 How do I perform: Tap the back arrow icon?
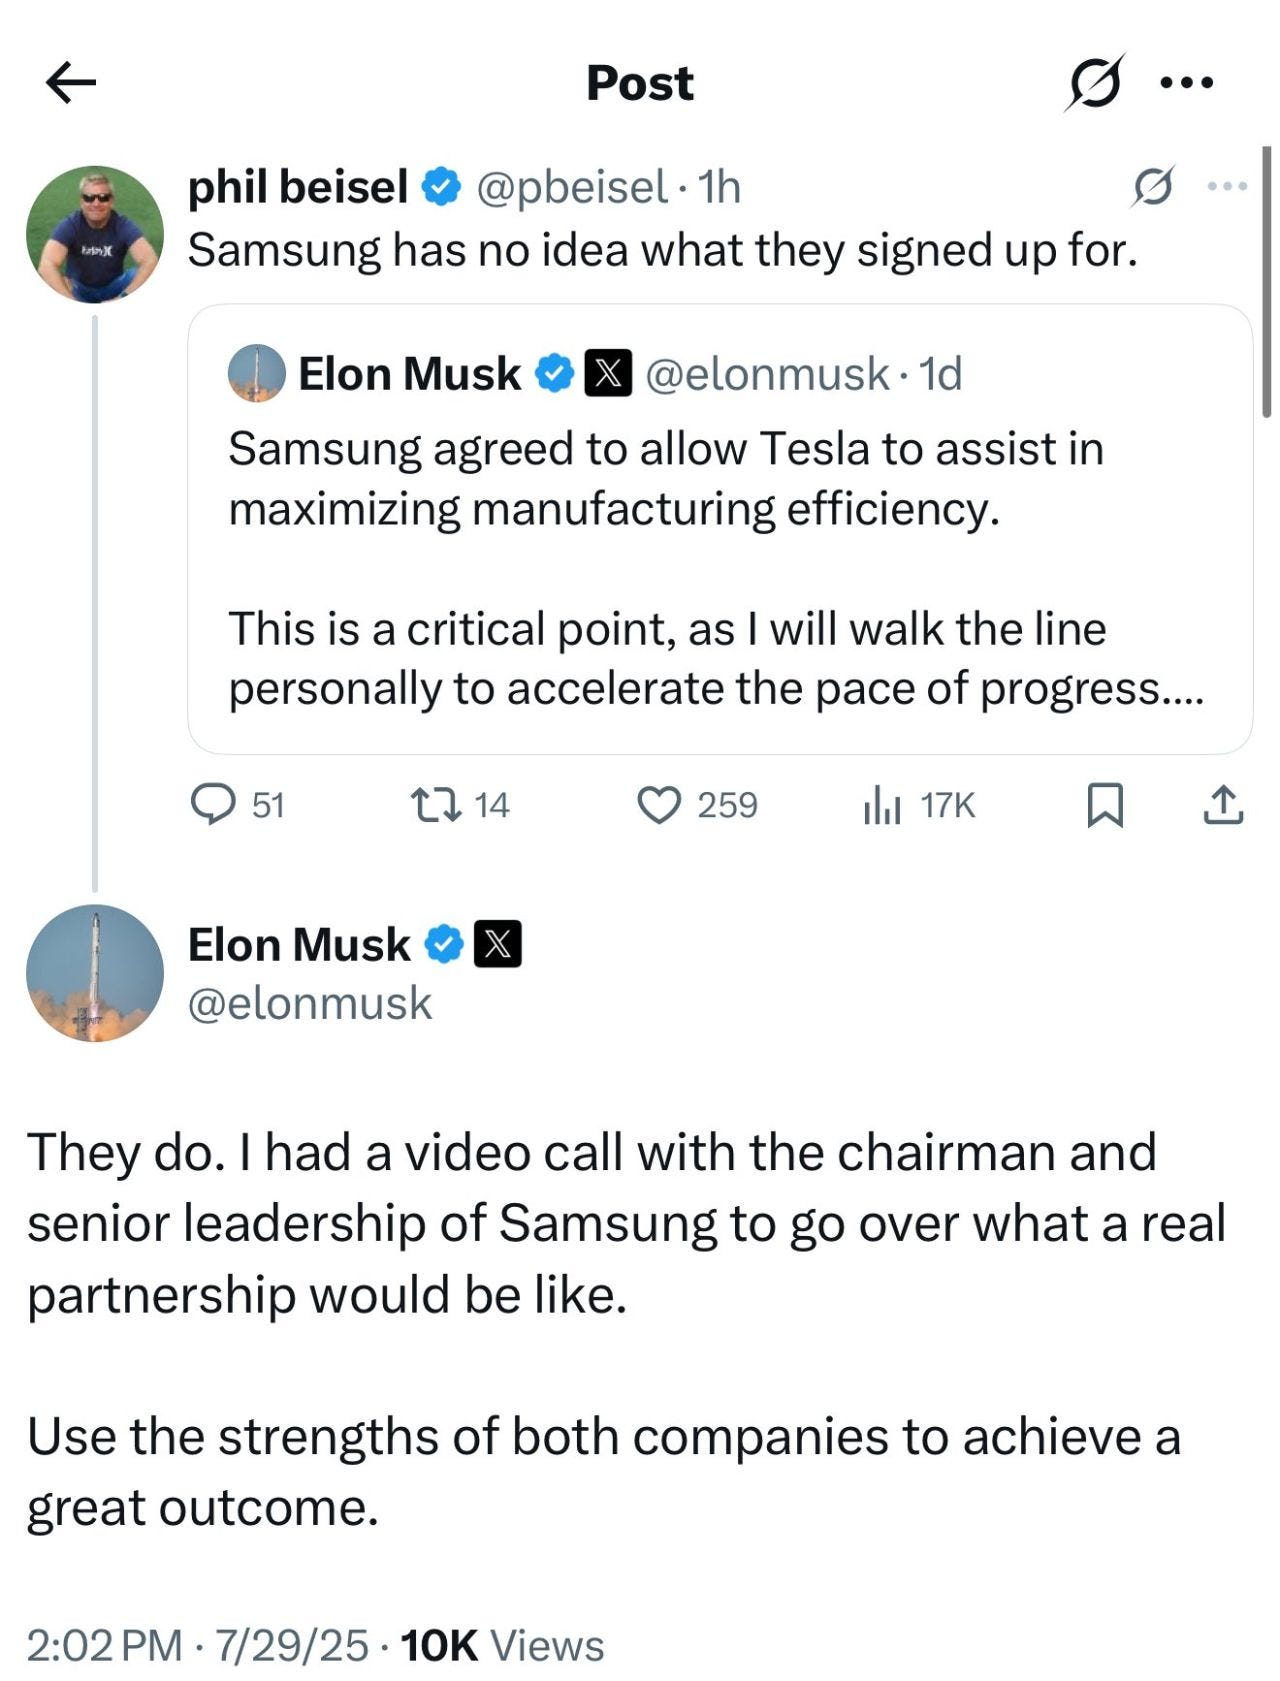pos(71,83)
